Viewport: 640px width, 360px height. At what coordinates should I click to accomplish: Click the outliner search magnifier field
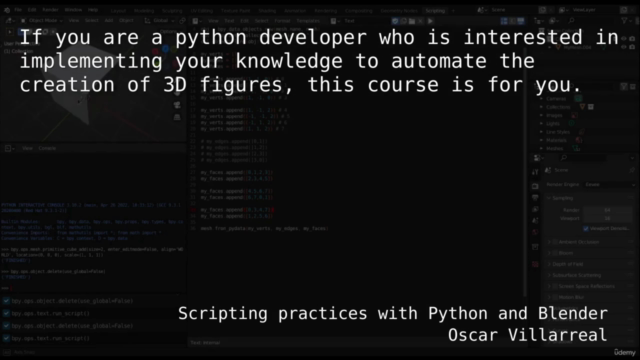click(x=592, y=20)
